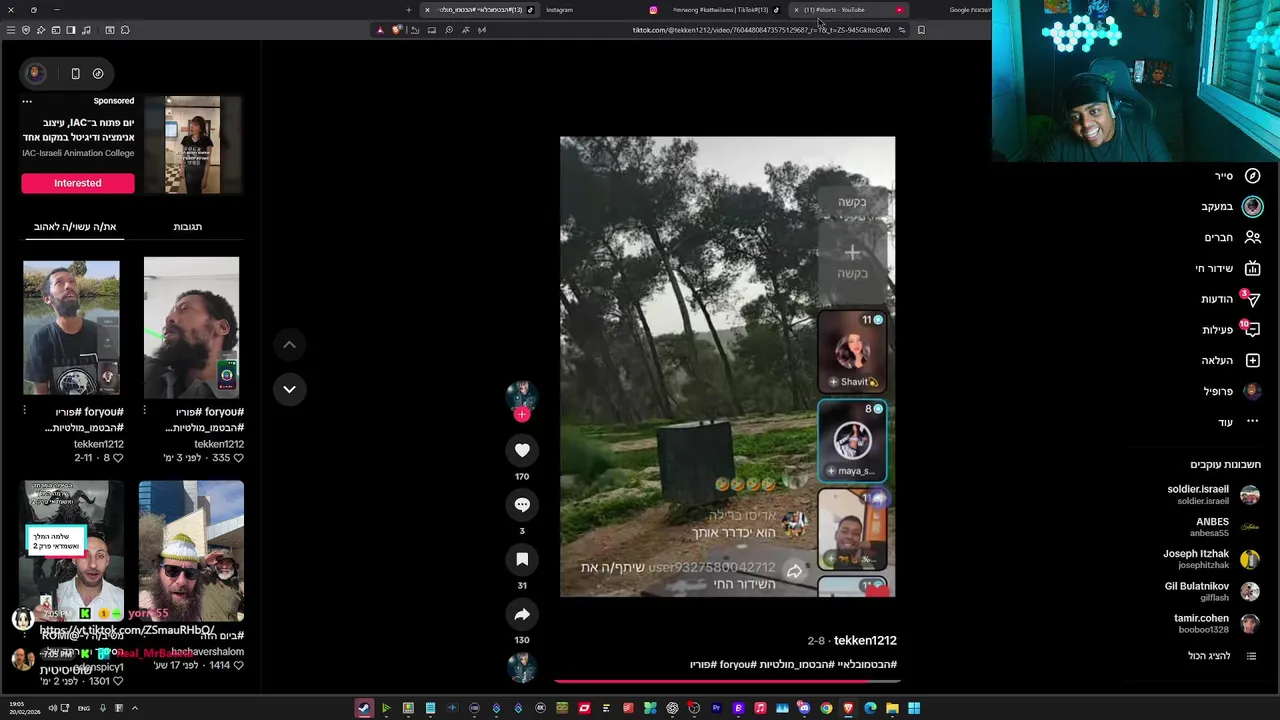This screenshot has width=1280, height=720.
Task: Switch to the תגובות comments tab
Action: tap(188, 227)
